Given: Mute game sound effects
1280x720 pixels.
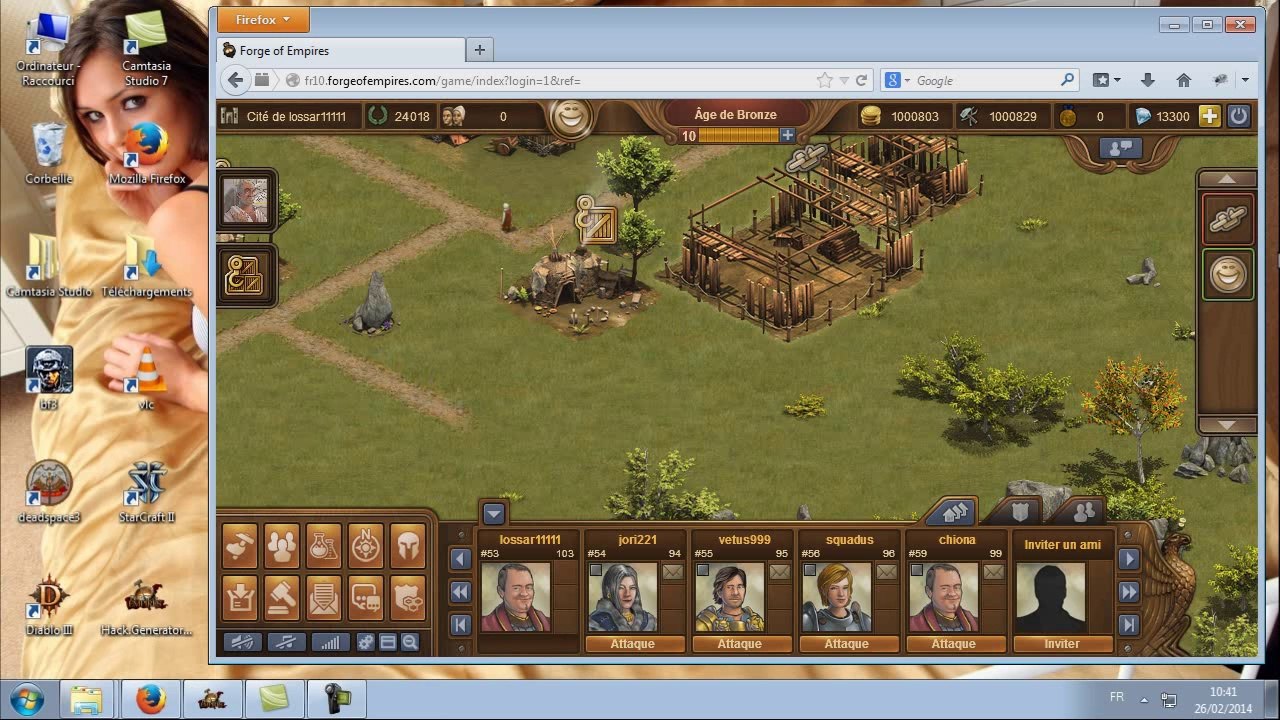Looking at the screenshot, I should click(x=242, y=642).
